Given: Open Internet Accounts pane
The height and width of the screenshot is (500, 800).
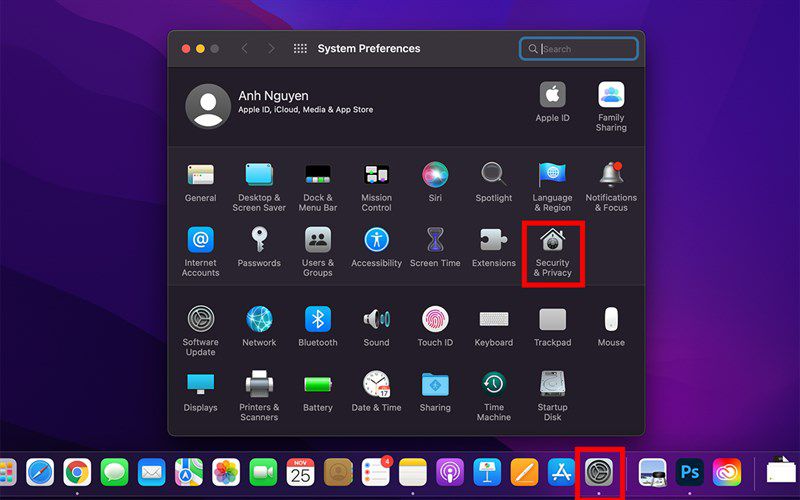Looking at the screenshot, I should 201,252.
